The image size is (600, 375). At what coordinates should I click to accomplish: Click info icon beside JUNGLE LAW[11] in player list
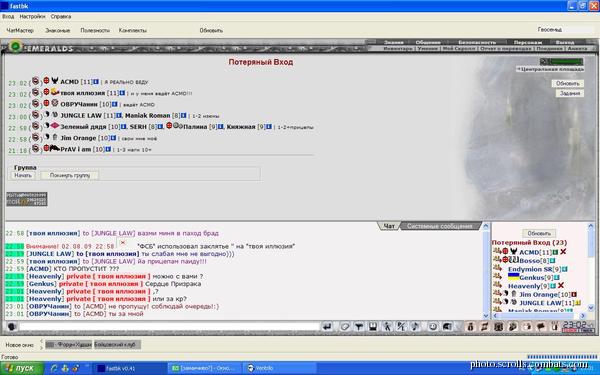pos(577,303)
